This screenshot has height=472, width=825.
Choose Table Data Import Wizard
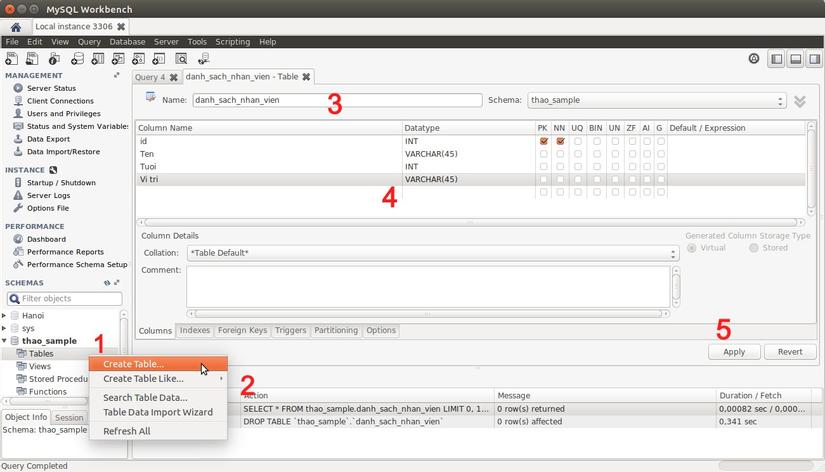click(158, 412)
